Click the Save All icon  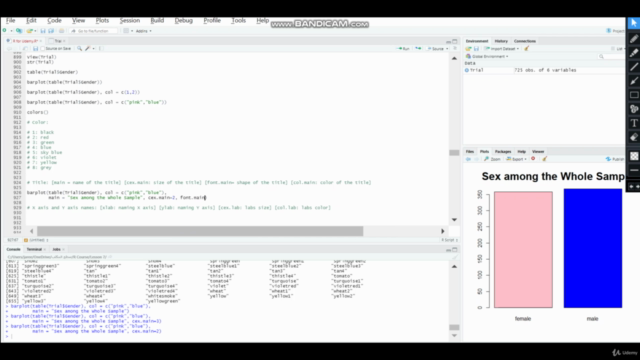pos(51,31)
